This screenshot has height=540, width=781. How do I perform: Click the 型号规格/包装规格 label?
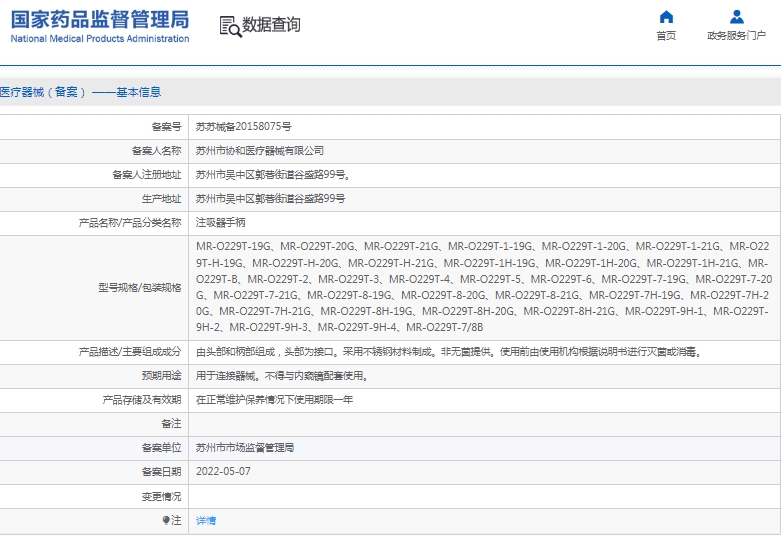pyautogui.click(x=140, y=287)
